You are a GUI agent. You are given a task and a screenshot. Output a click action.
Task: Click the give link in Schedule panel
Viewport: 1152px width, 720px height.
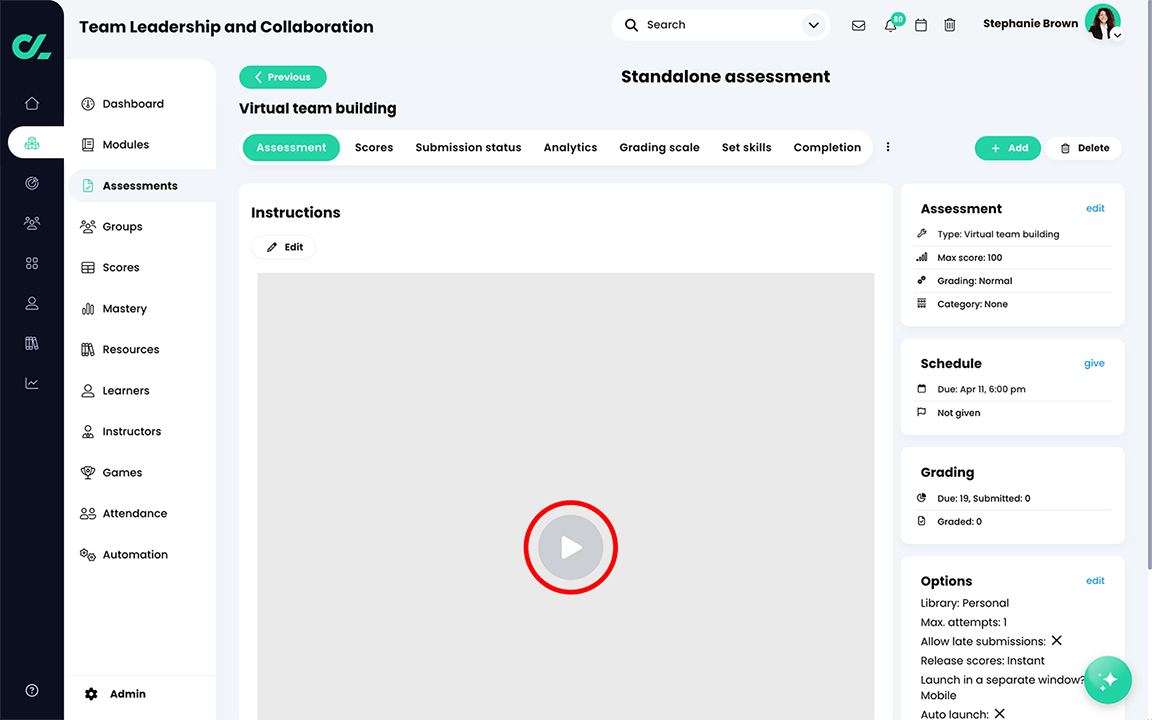[1094, 363]
